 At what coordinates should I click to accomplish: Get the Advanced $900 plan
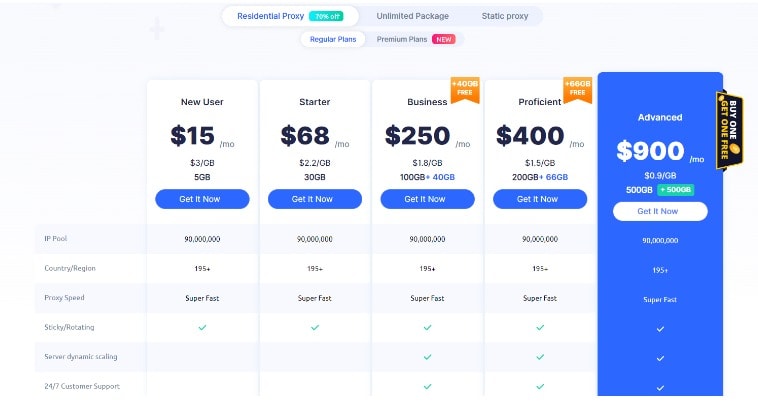(x=659, y=211)
